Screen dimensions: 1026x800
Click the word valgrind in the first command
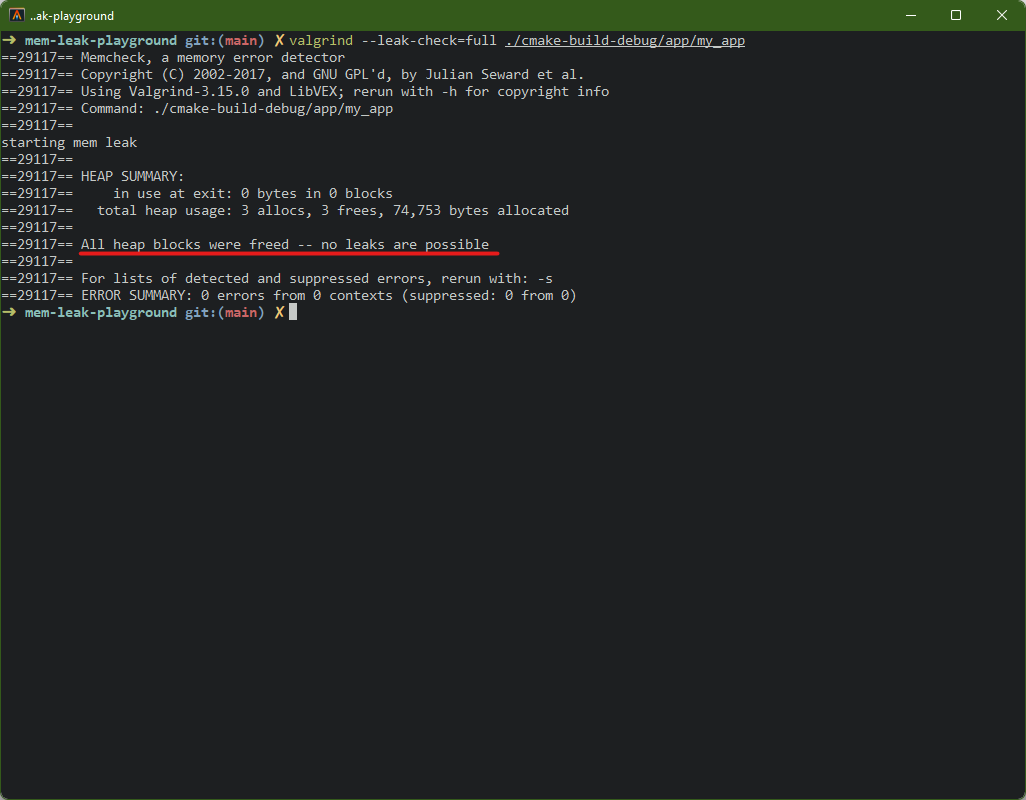[x=321, y=41]
